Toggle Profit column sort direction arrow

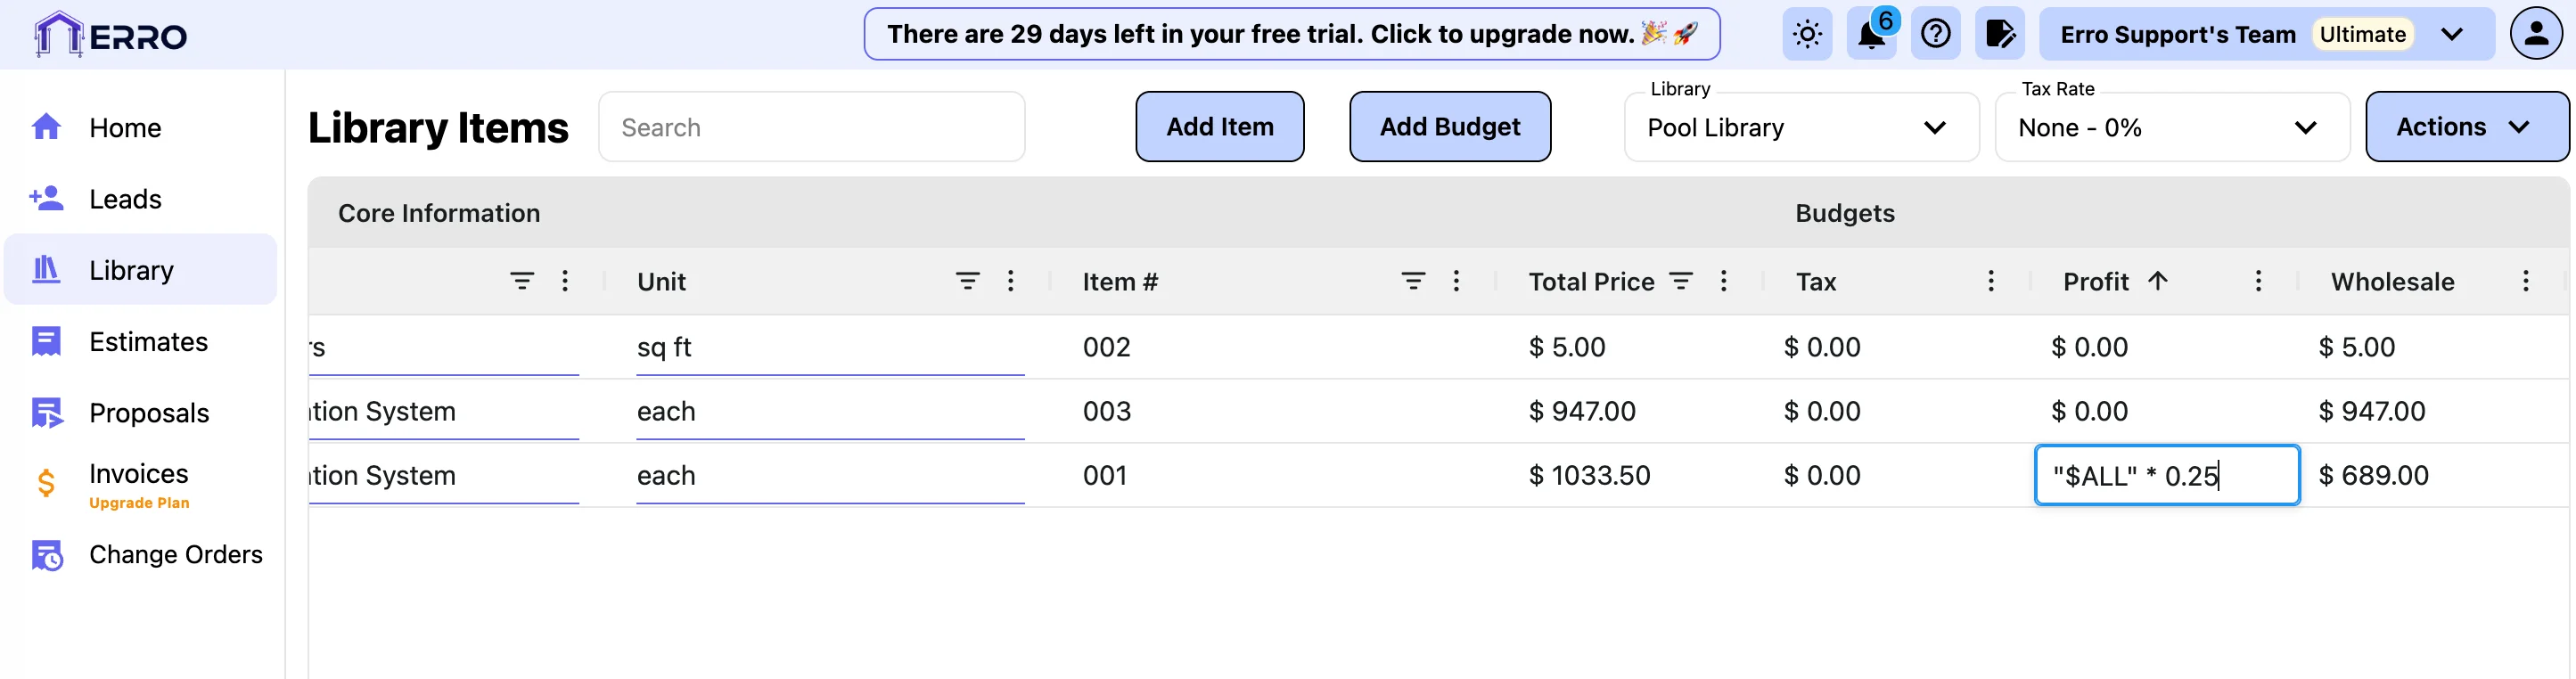[x=2158, y=281]
